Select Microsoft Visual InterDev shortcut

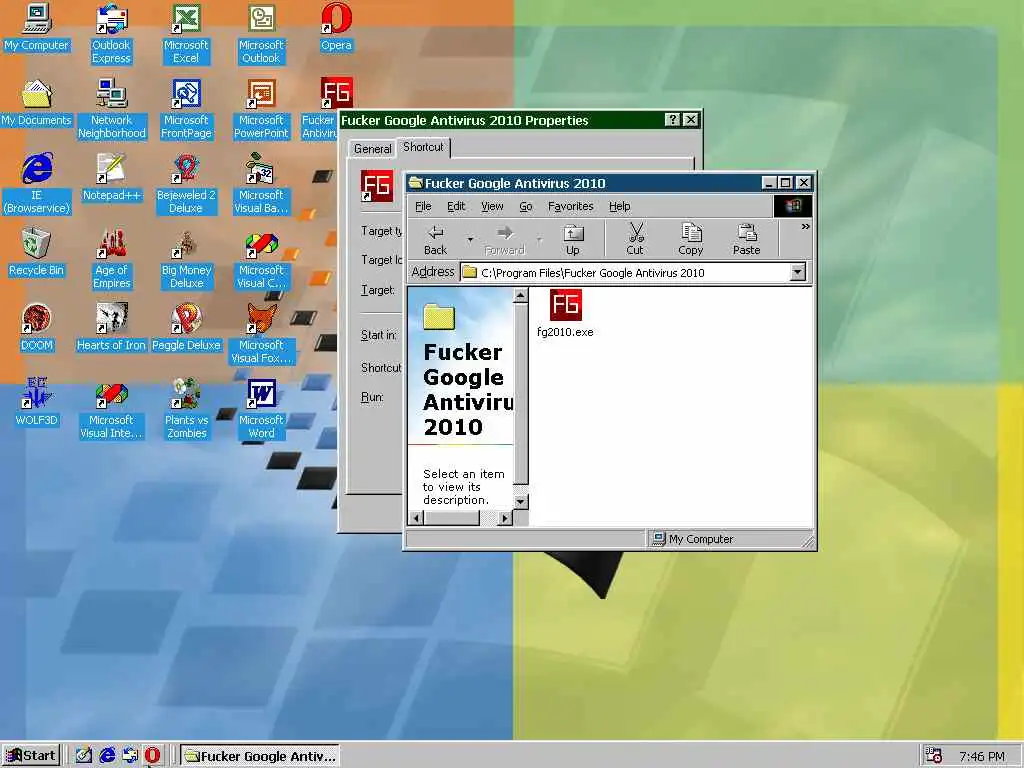[111, 409]
